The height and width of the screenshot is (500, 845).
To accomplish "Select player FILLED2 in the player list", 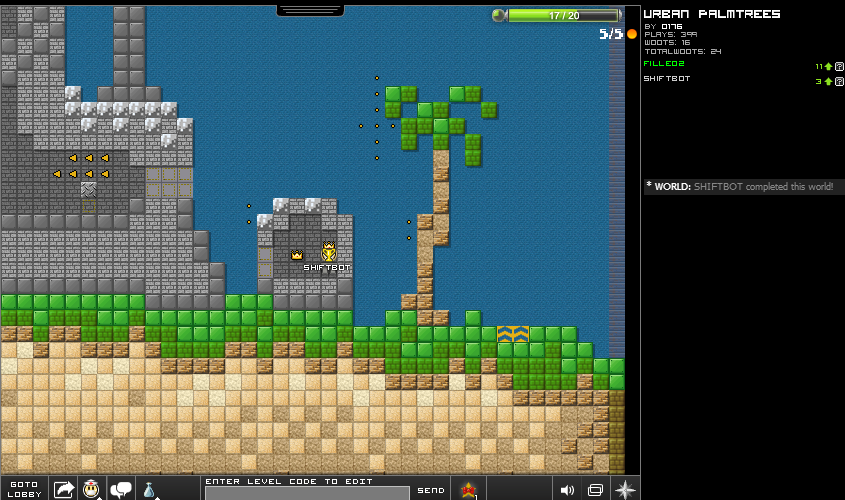I will 666,63.
